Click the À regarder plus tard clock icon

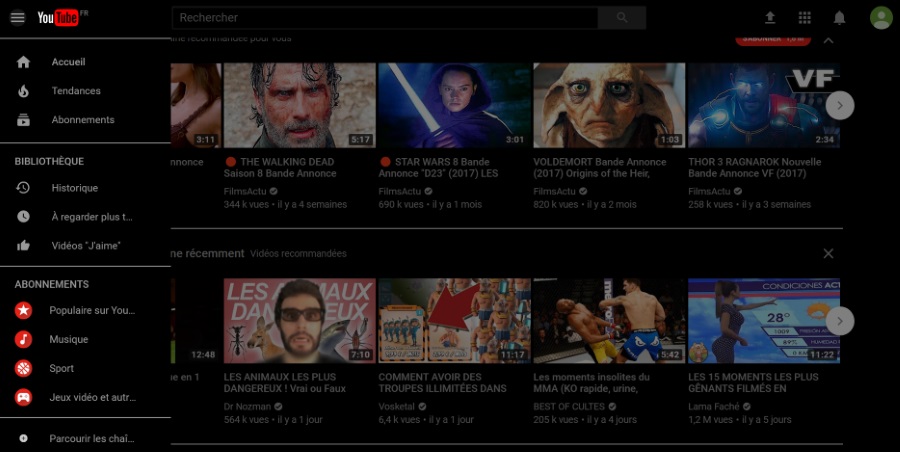[24, 216]
